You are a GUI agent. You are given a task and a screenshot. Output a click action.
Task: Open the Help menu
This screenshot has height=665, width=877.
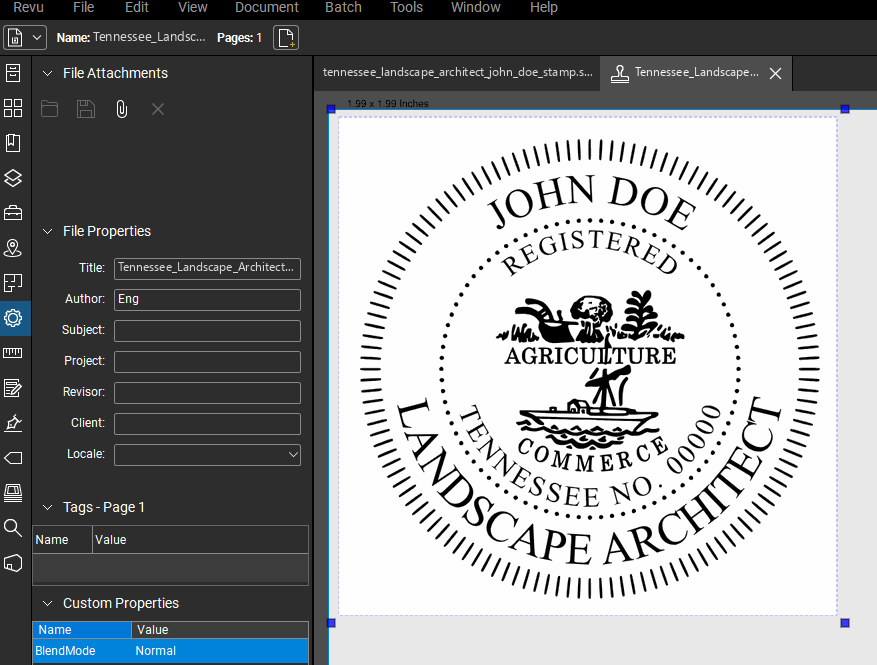tap(544, 7)
